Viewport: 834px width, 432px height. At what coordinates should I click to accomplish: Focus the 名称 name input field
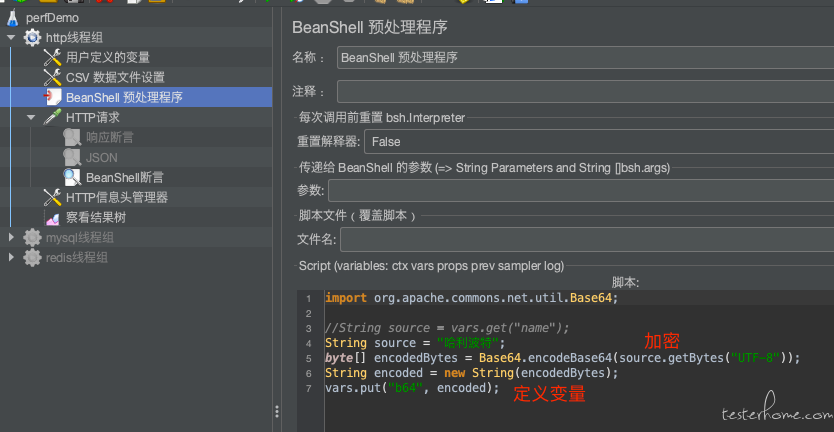coord(586,57)
